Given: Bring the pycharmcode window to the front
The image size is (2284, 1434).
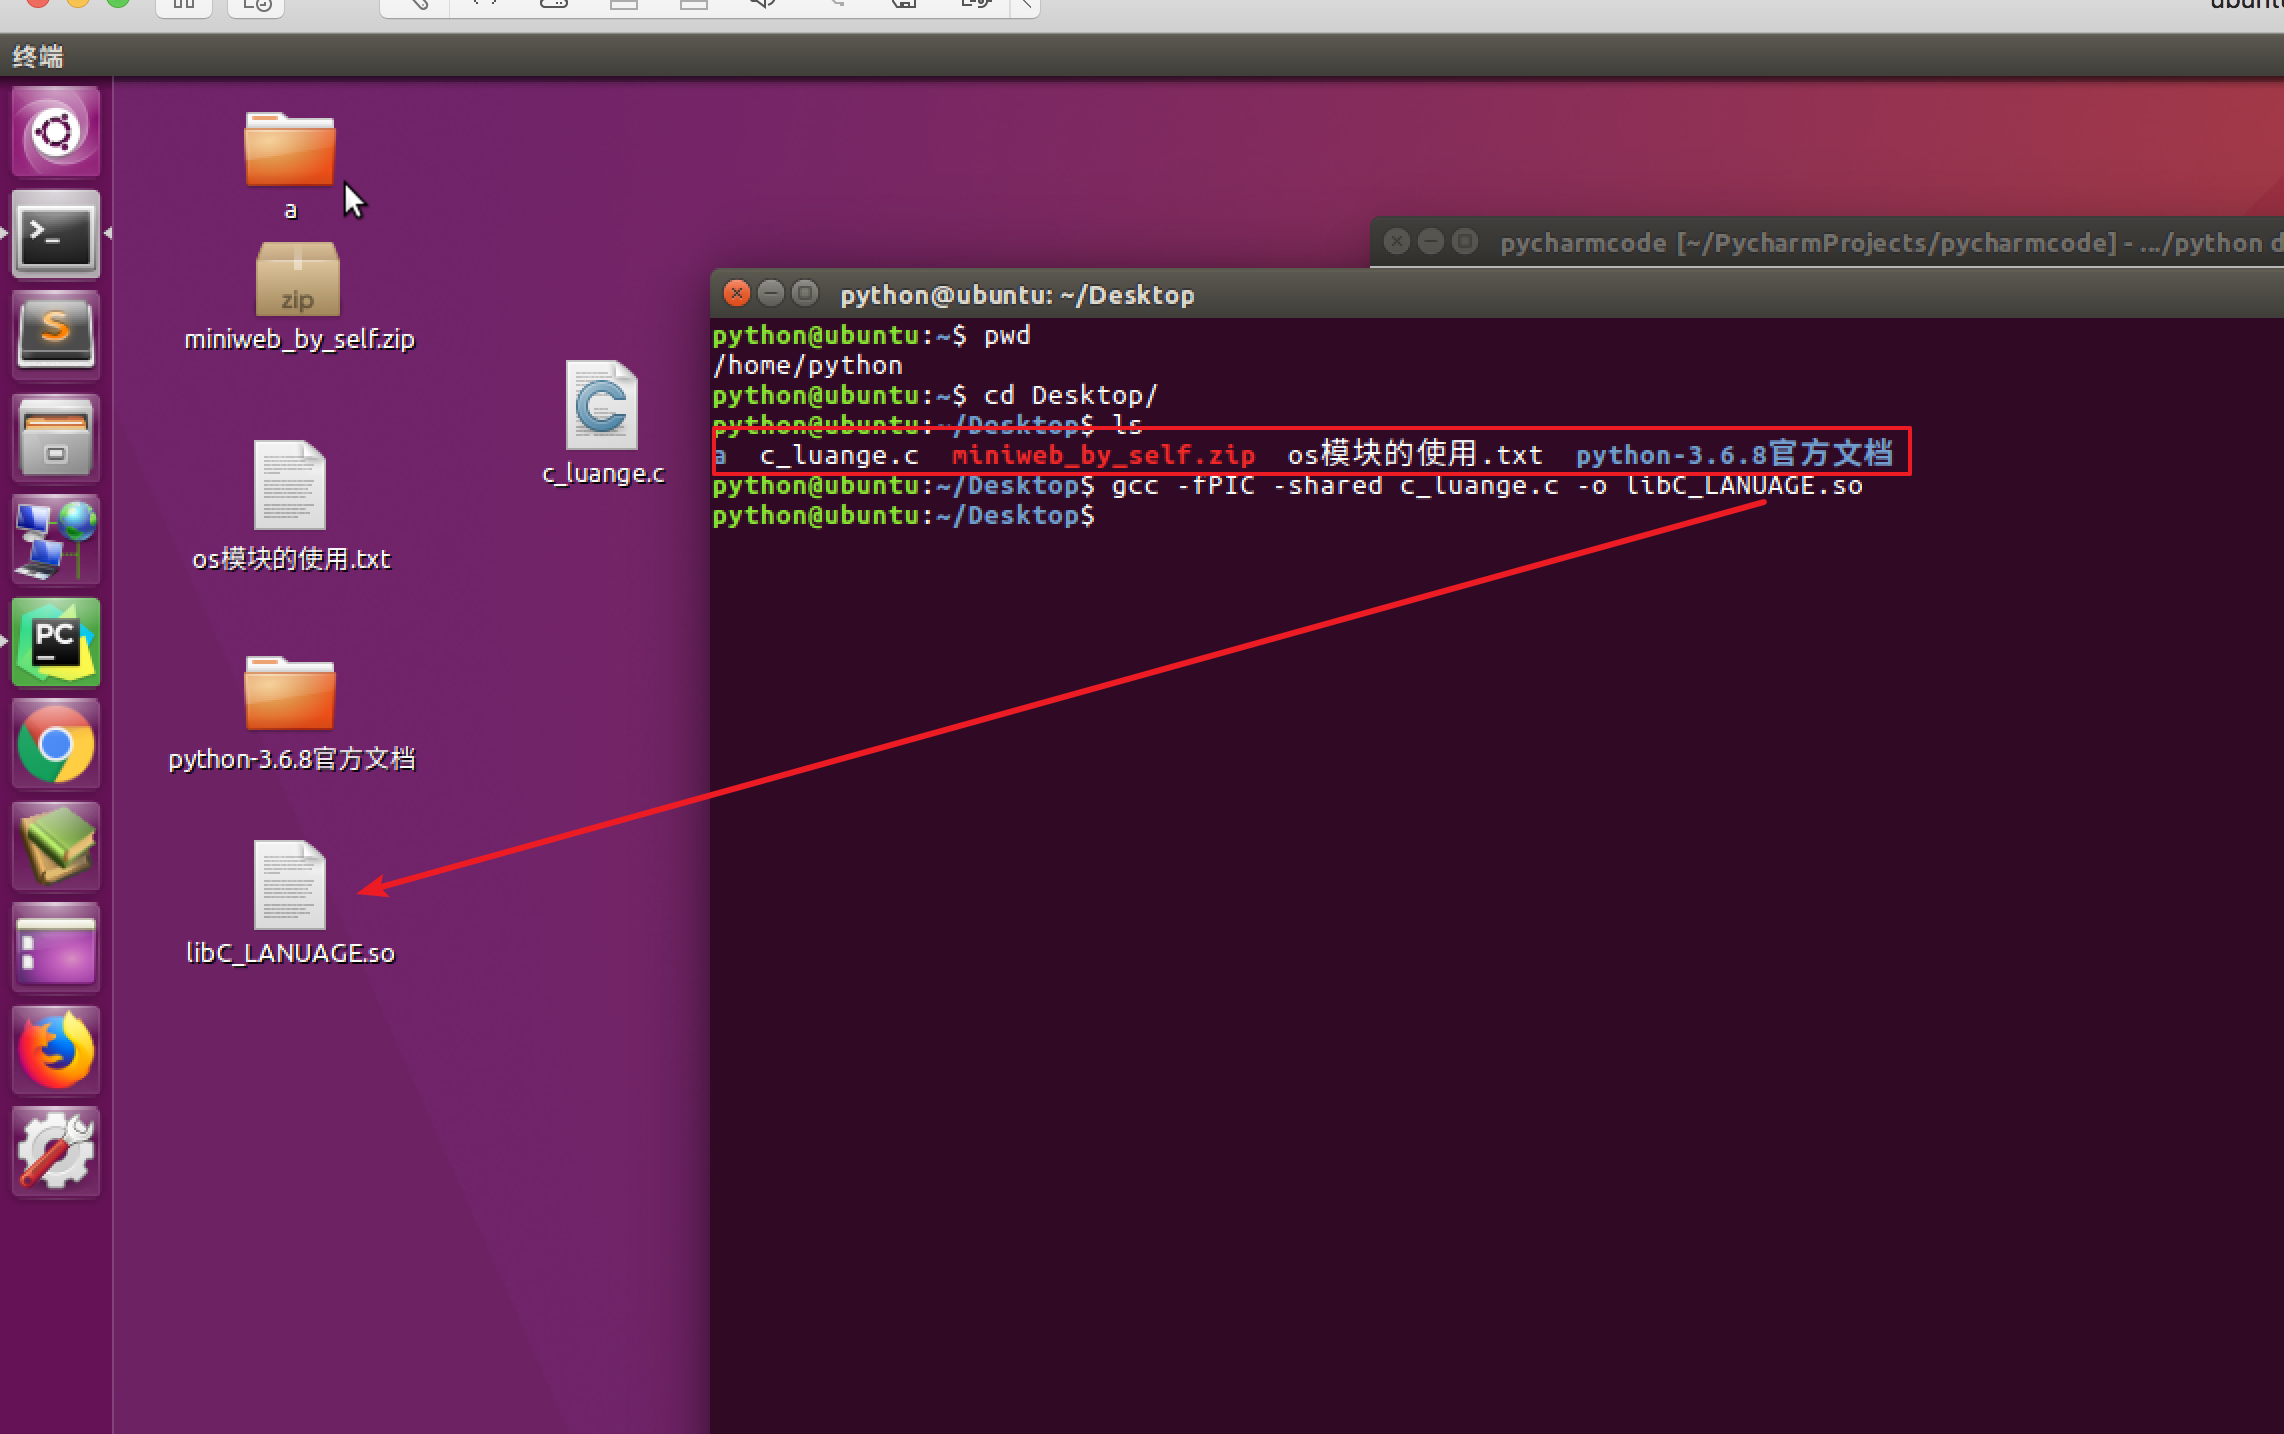Looking at the screenshot, I should click(1800, 242).
